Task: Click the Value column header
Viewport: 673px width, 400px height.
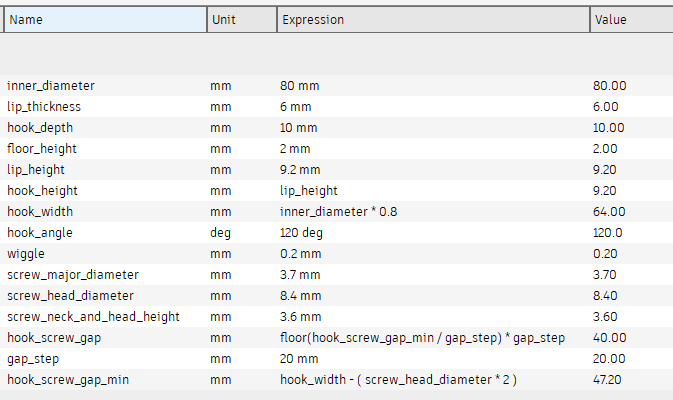Action: click(x=632, y=20)
